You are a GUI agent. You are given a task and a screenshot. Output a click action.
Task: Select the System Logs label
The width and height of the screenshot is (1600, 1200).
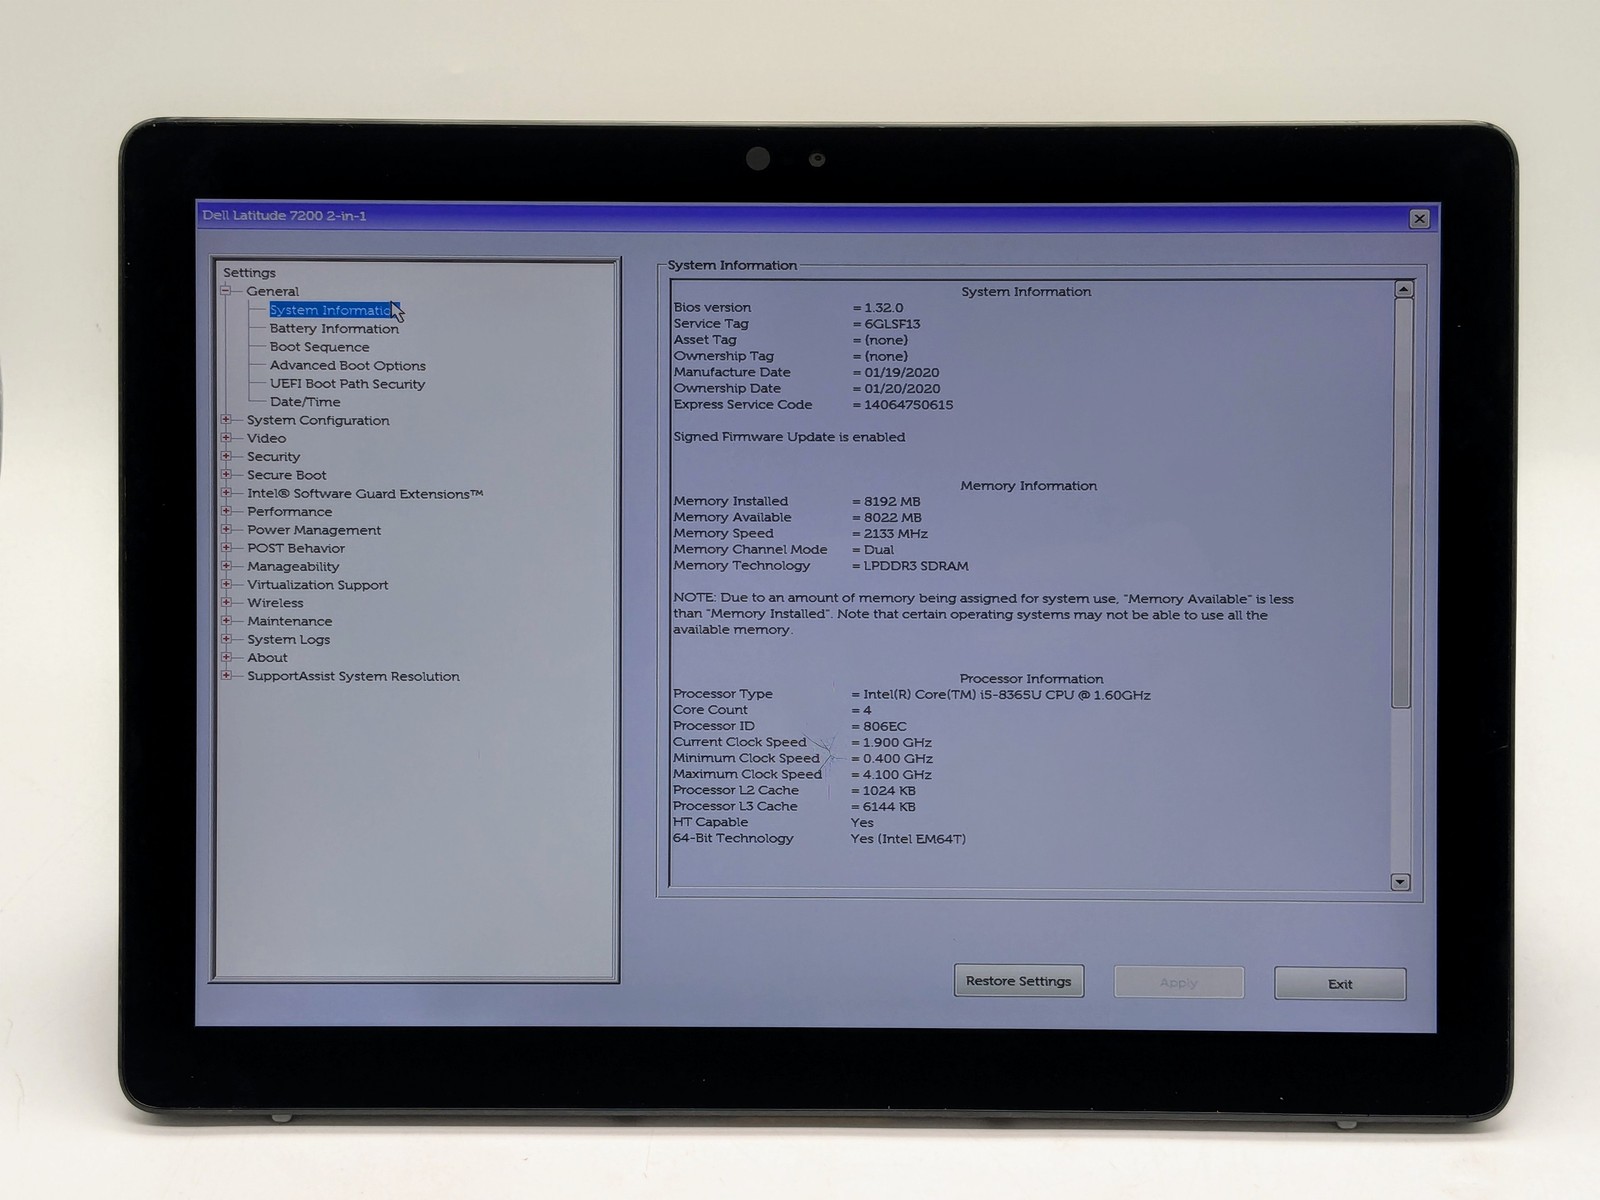[x=288, y=639]
